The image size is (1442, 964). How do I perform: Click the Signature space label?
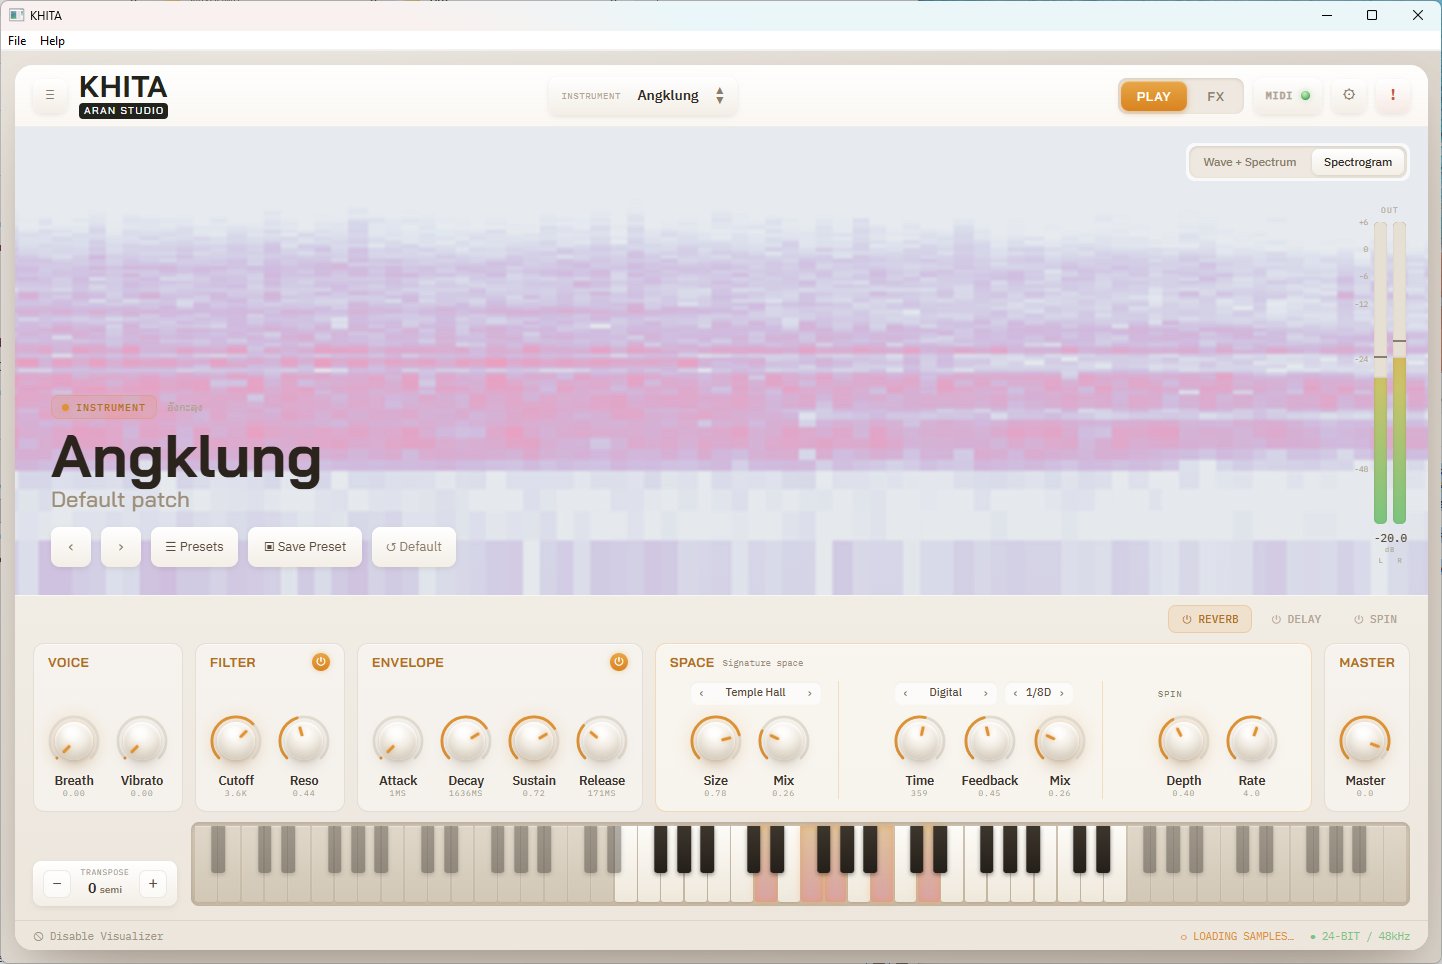pyautogui.click(x=763, y=663)
